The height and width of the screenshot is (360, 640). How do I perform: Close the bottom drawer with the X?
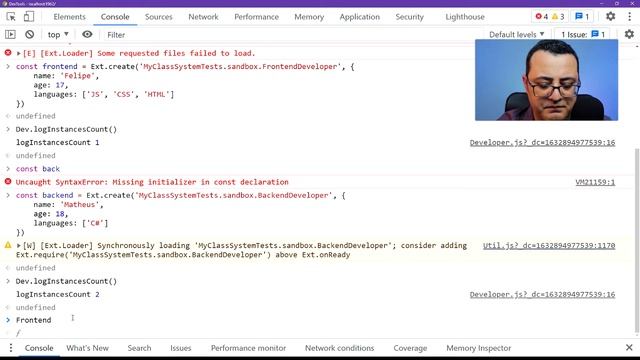point(629,348)
